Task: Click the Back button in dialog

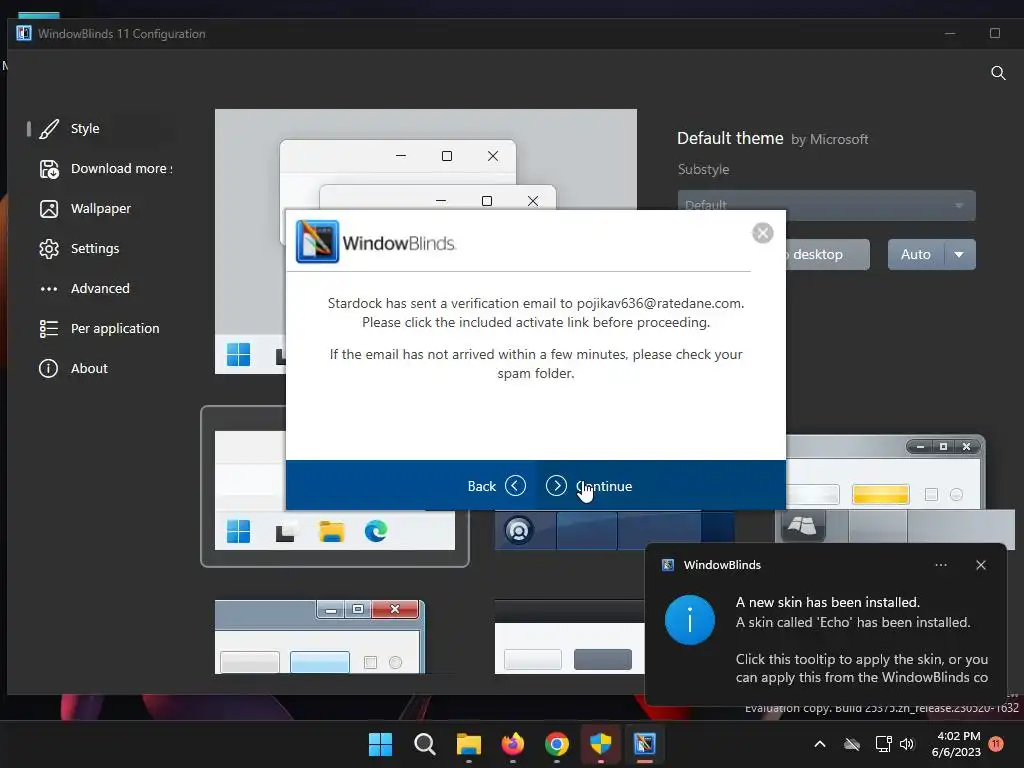Action: [496, 486]
